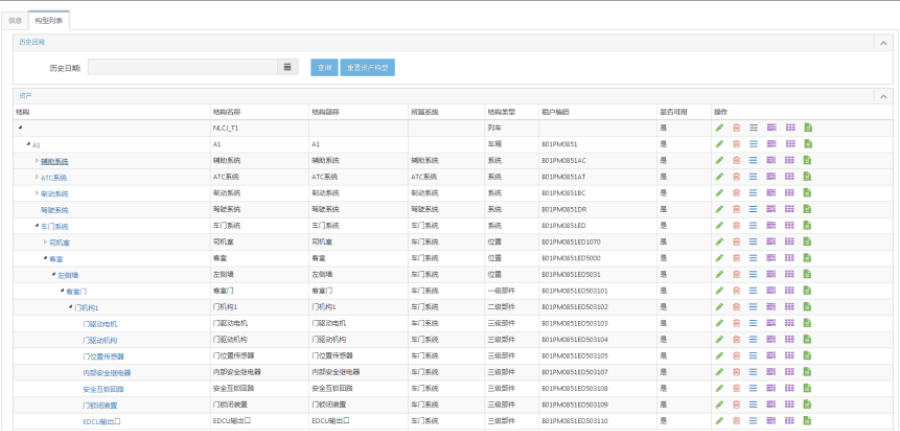Open the calendar picker beside 历史日期 field
Screen dimensions: 900x431
288,67
